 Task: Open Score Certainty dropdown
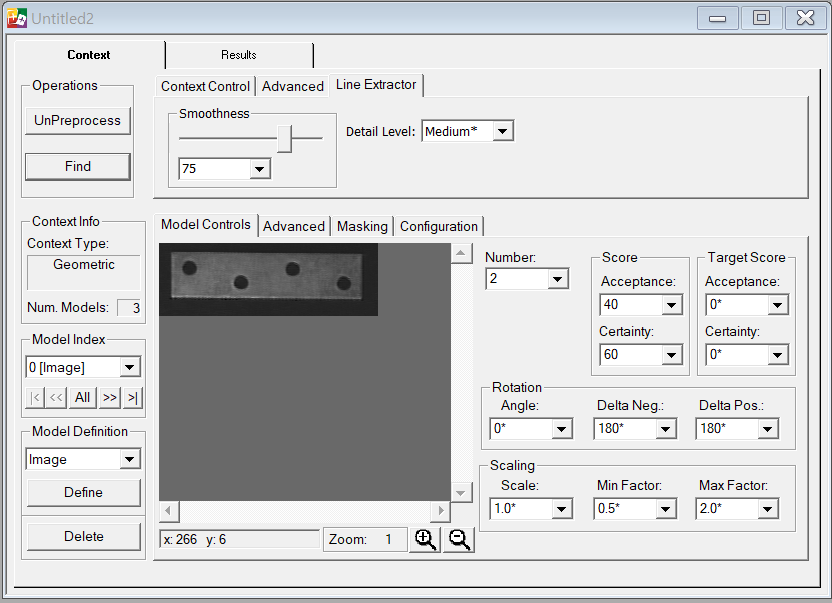tap(671, 355)
